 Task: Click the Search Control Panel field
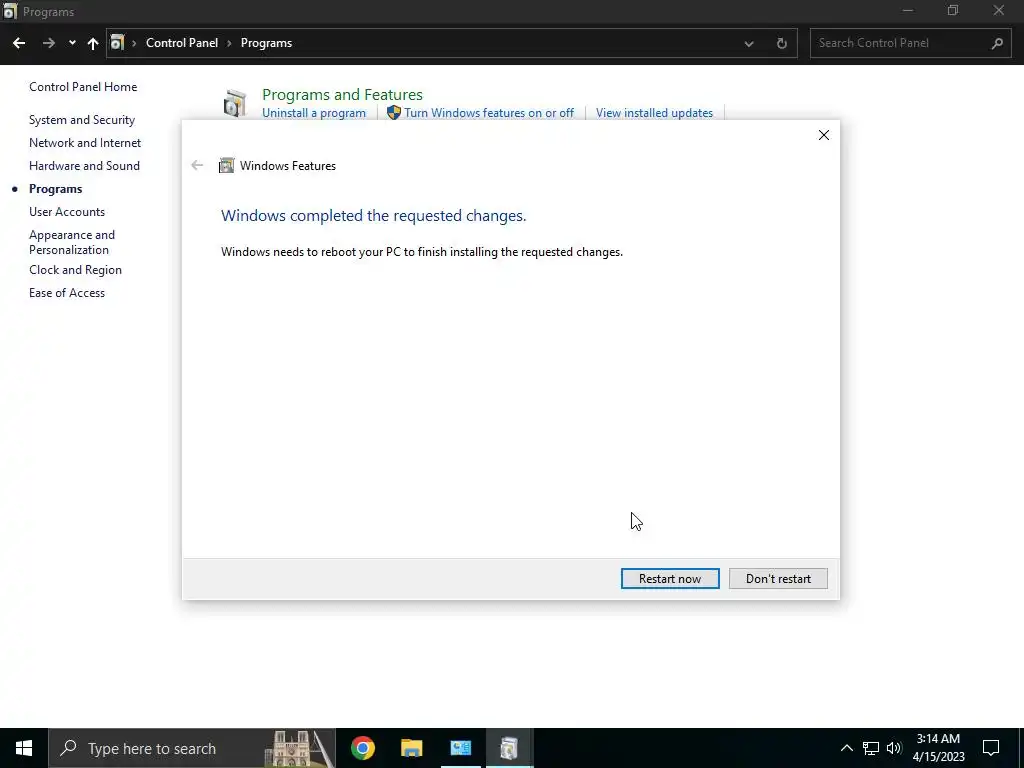(x=911, y=43)
